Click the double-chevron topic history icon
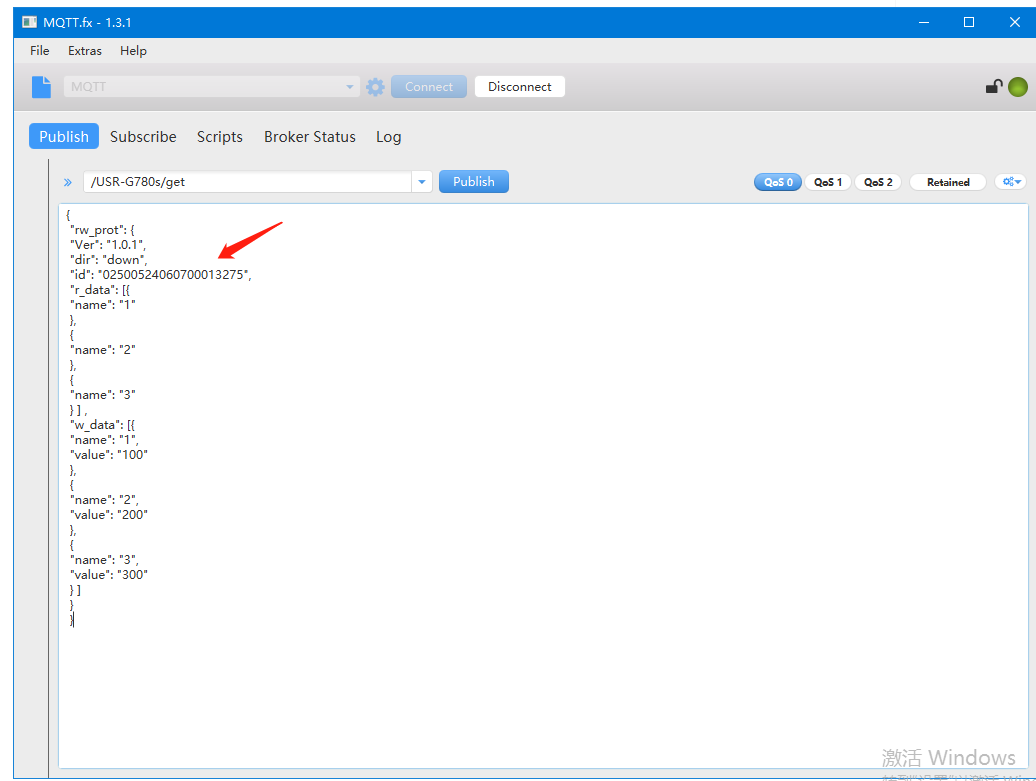The image size is (1036, 781). (67, 182)
